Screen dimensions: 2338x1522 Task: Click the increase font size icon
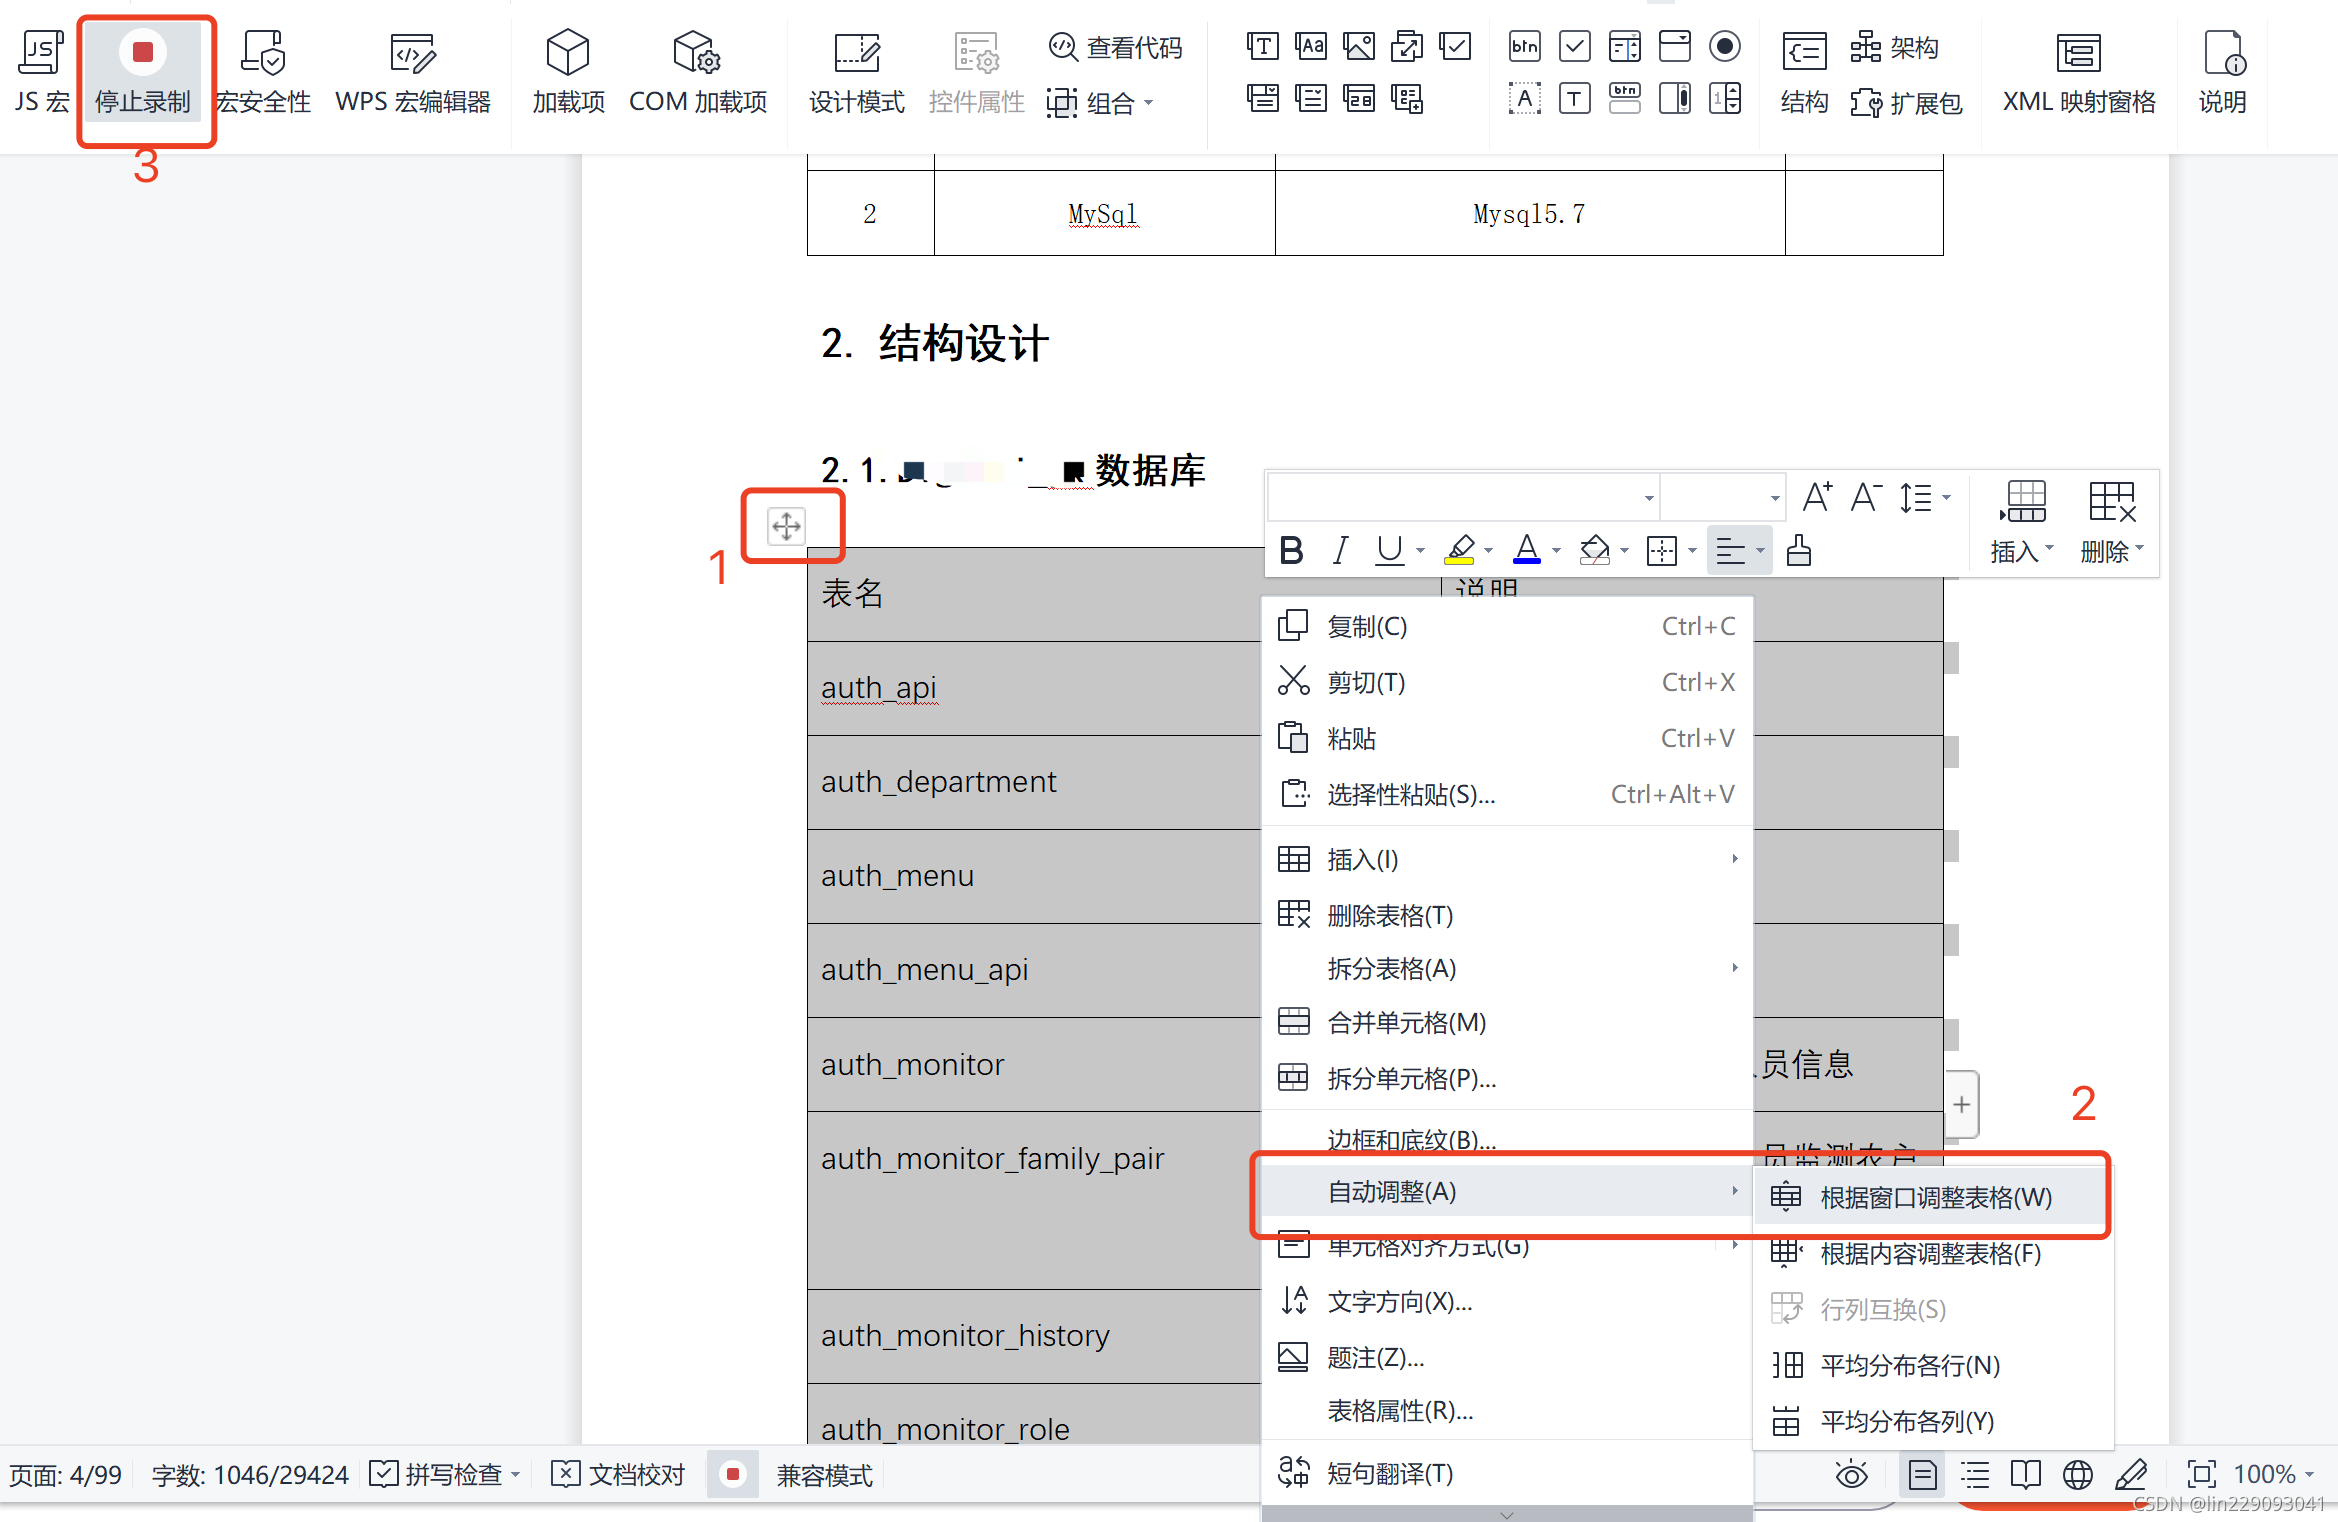coord(1816,497)
